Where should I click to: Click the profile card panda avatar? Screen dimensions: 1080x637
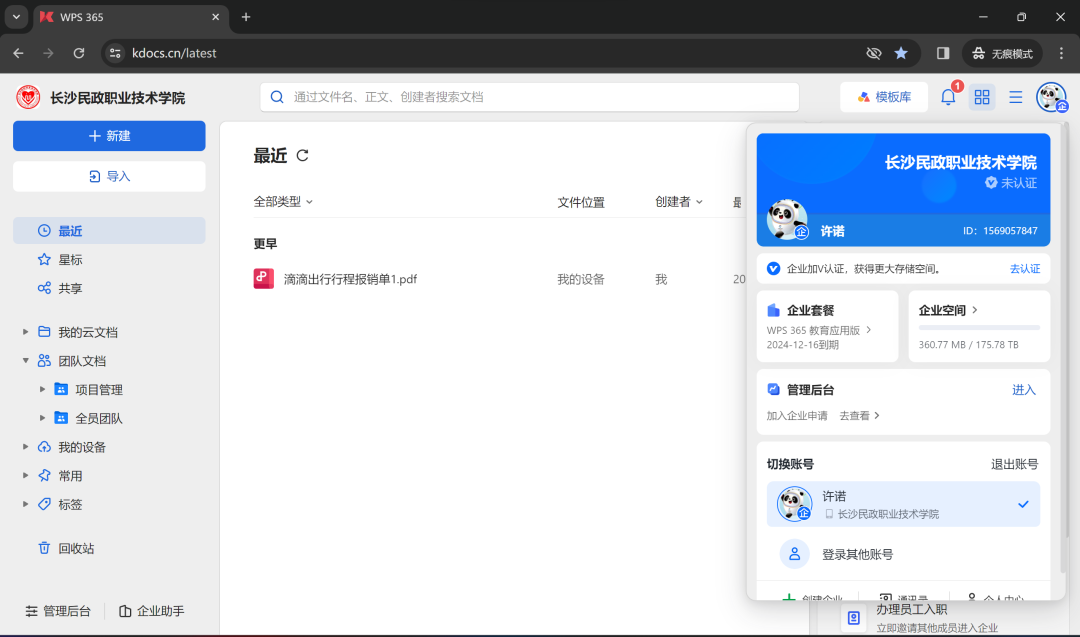[787, 220]
